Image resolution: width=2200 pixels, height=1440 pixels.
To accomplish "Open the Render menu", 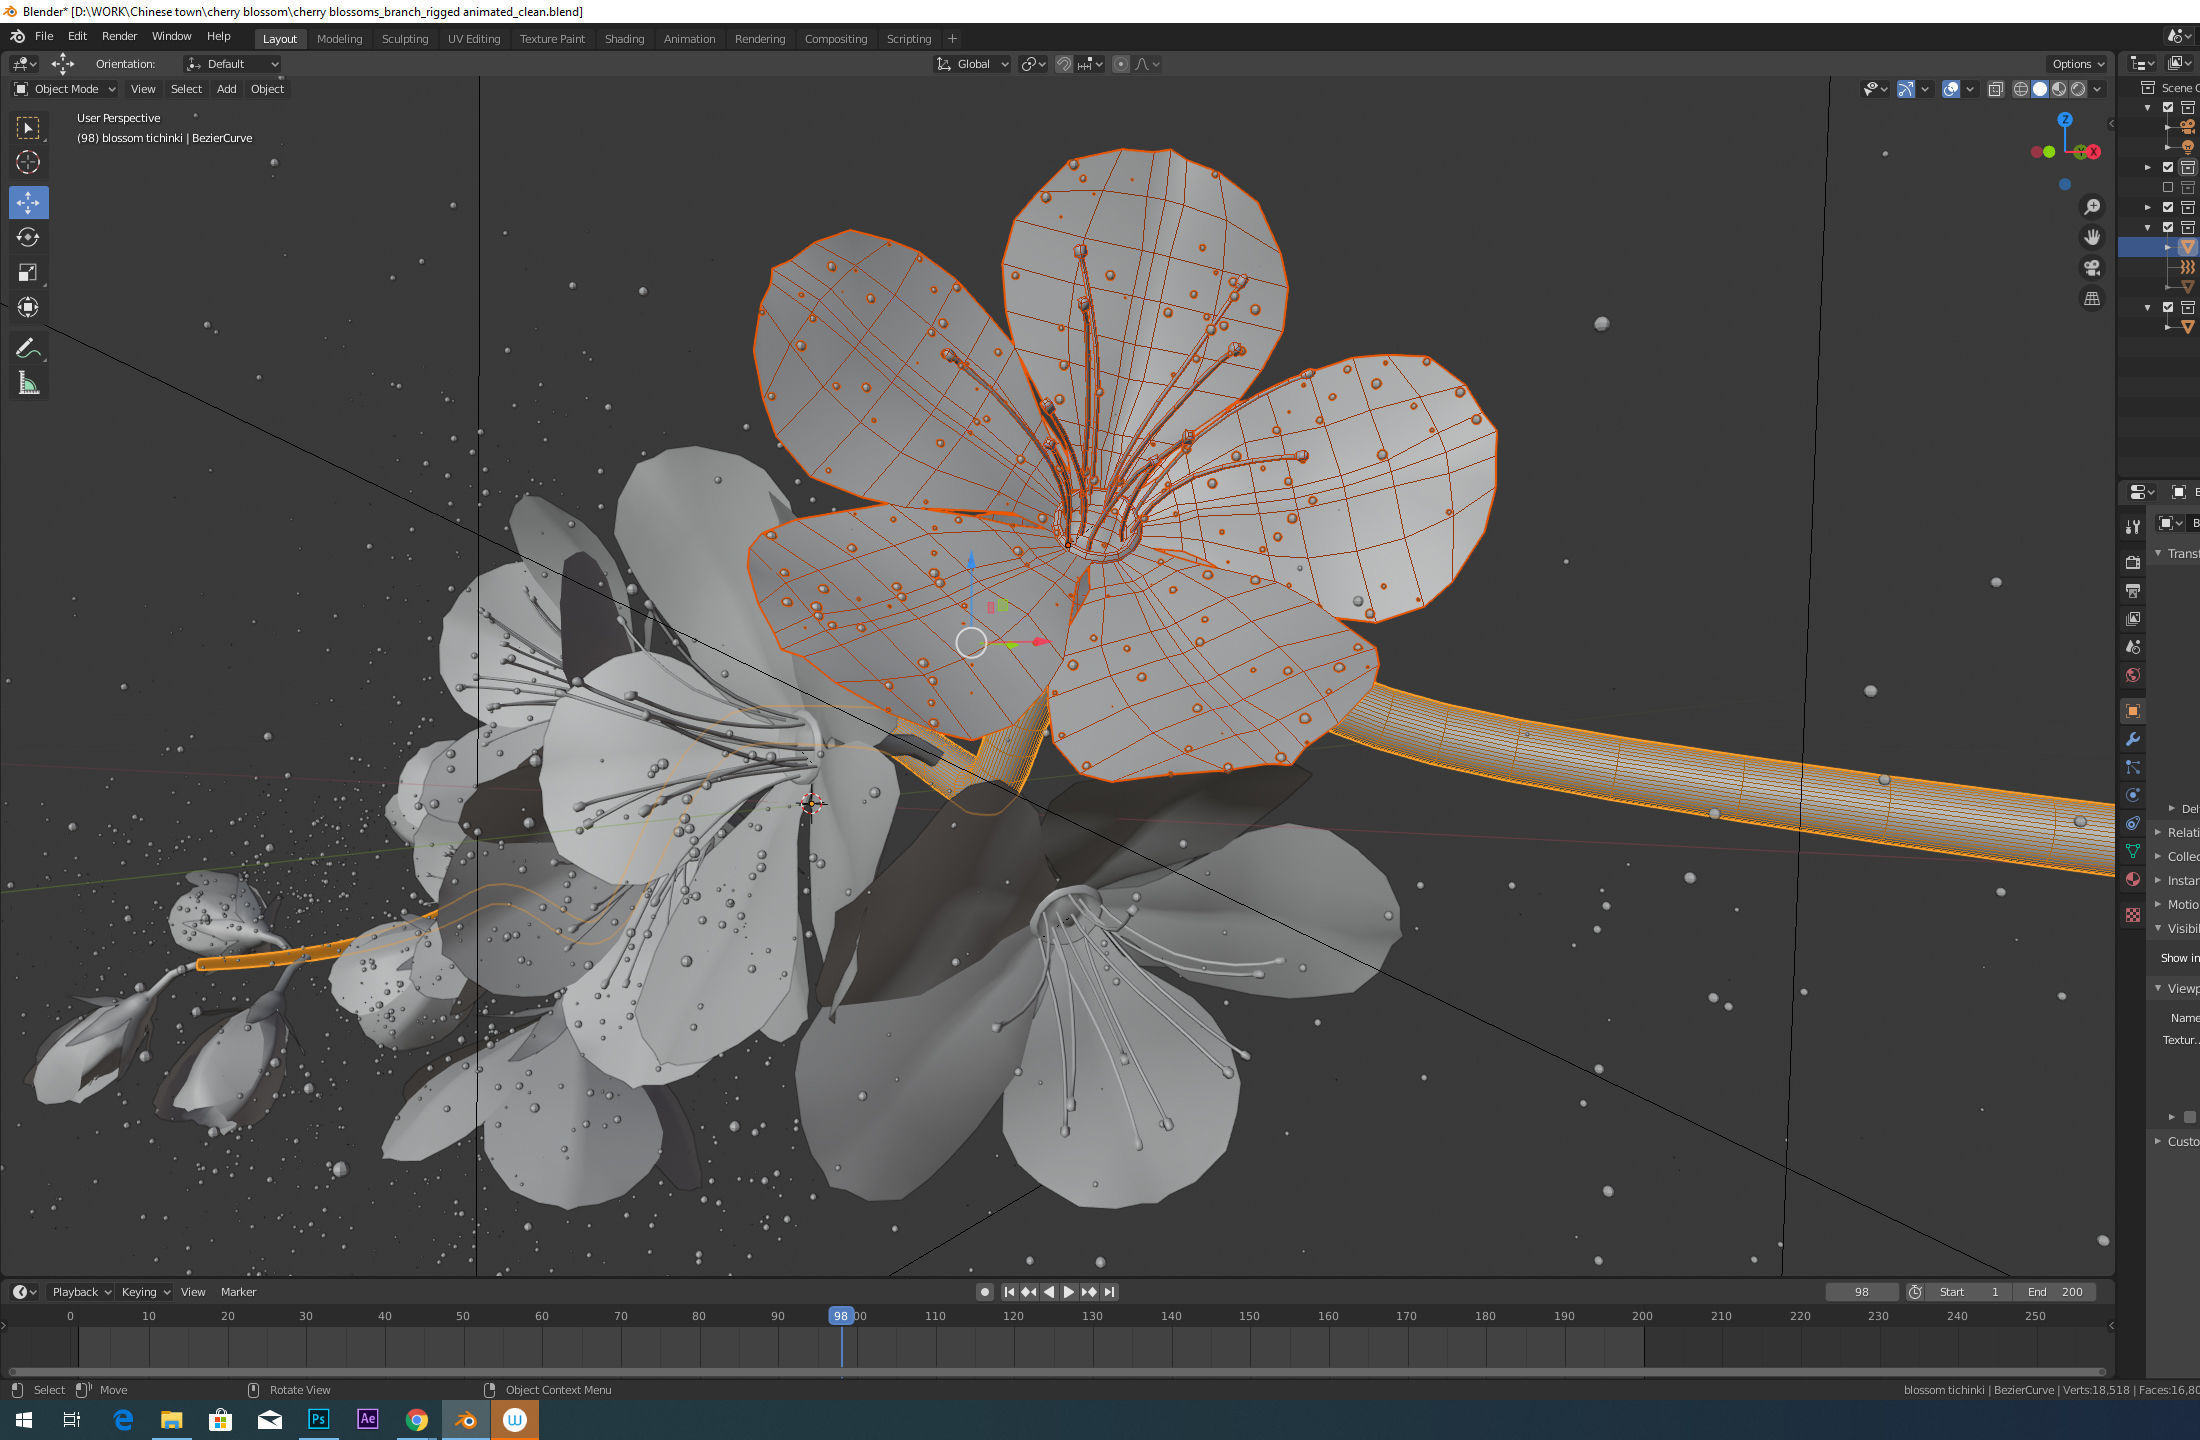I will [x=119, y=36].
